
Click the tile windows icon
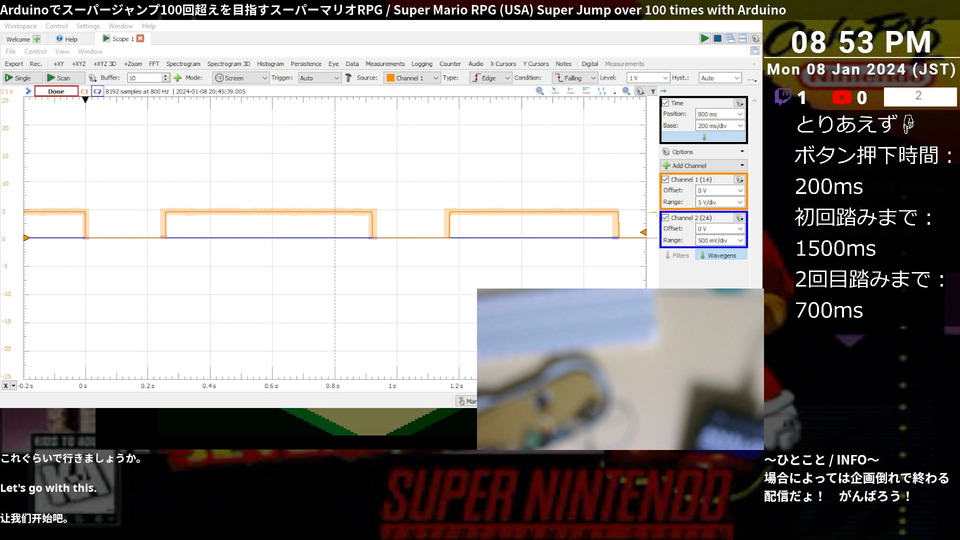click(x=743, y=38)
